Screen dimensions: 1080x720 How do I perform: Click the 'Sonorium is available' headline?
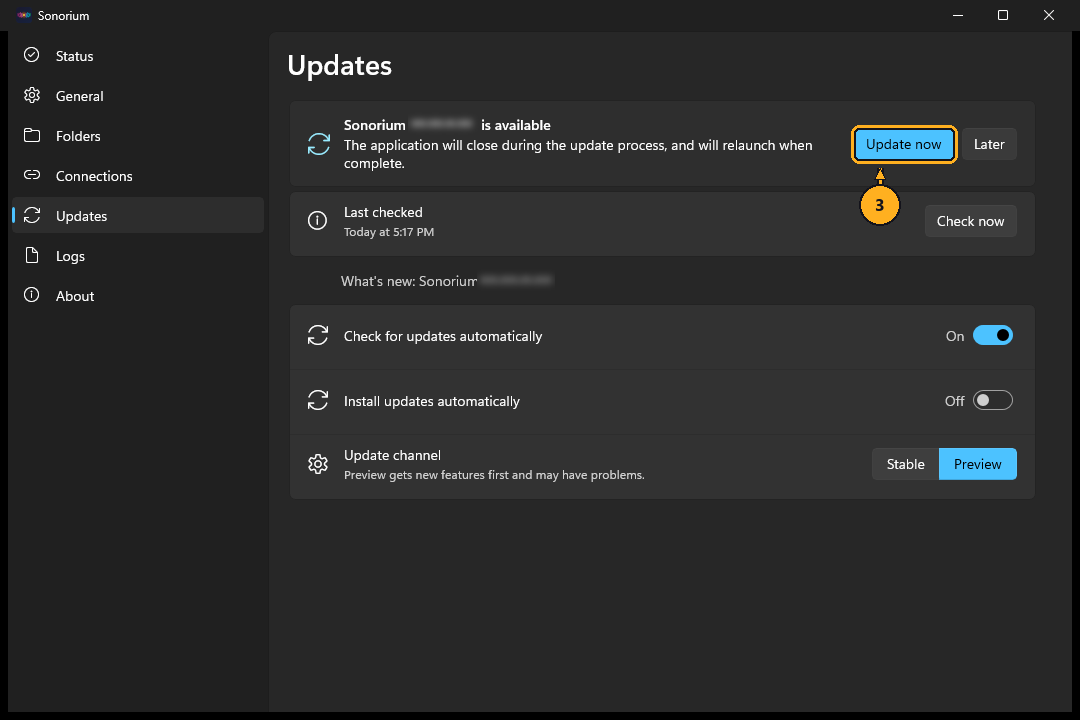(x=447, y=125)
